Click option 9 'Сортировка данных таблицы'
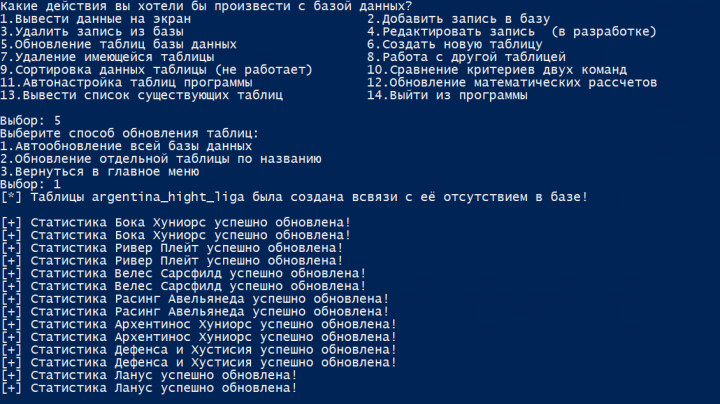 point(156,70)
